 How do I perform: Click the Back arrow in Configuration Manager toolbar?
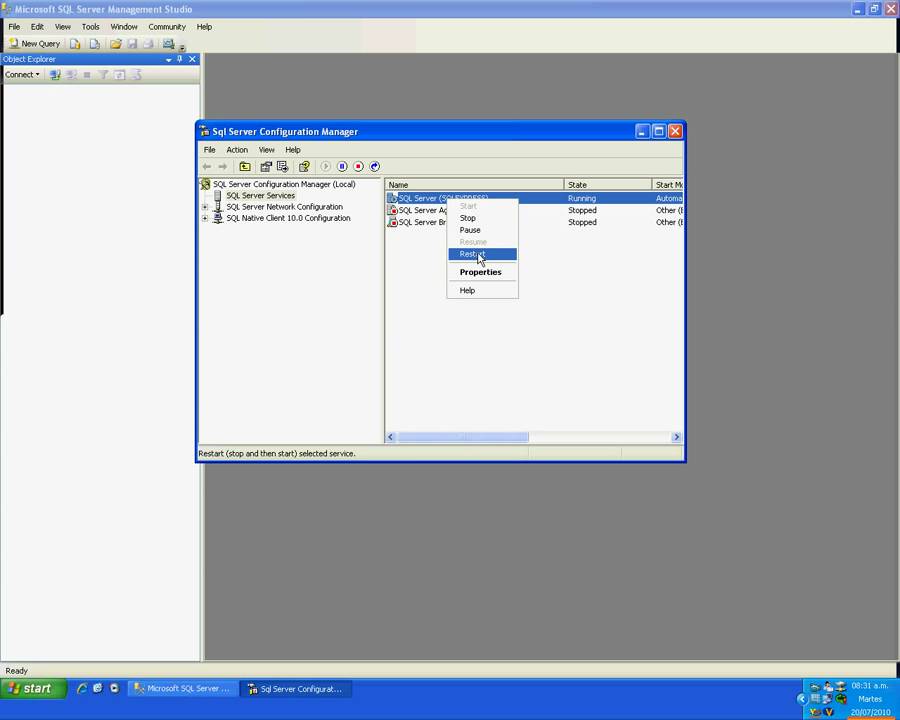click(x=207, y=167)
